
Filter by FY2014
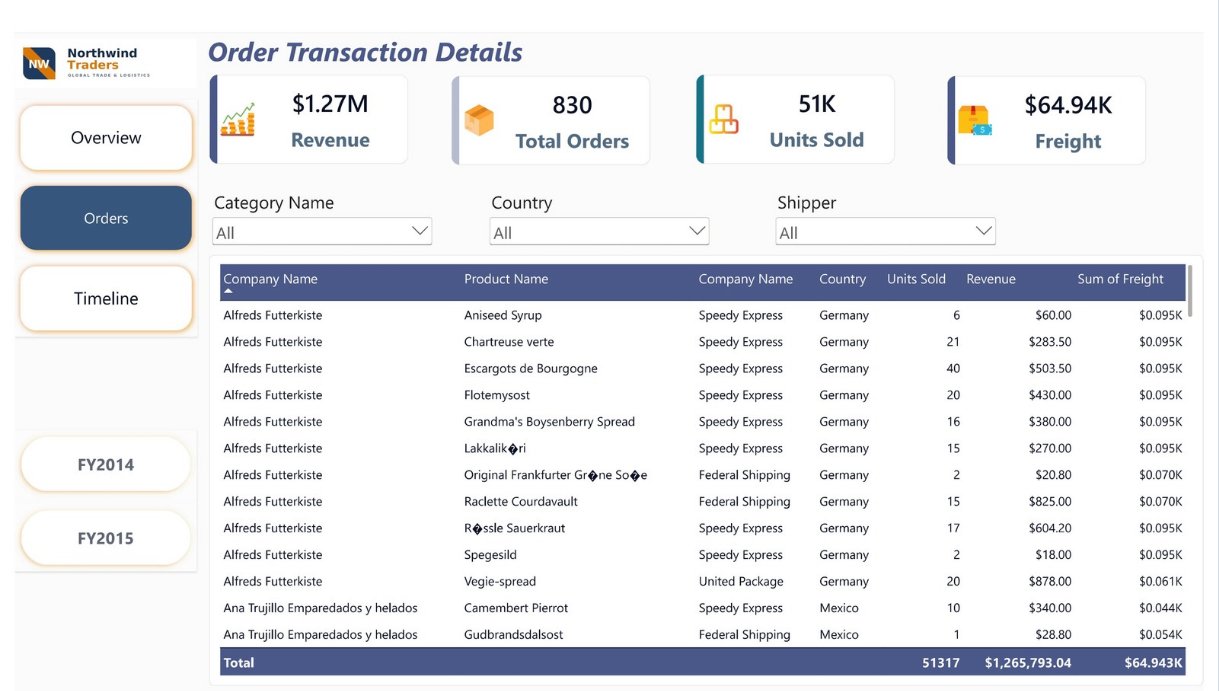106,464
